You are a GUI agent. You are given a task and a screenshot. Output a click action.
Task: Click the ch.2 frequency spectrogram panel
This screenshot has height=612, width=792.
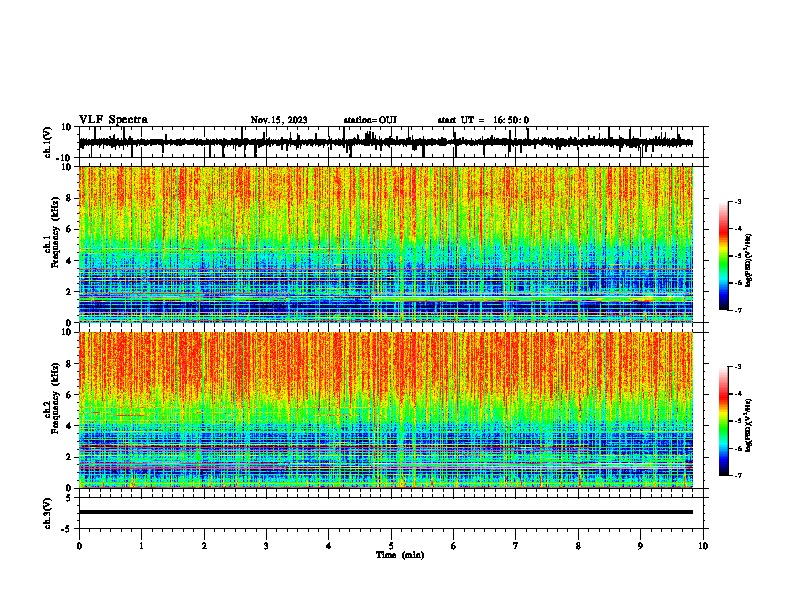391,410
